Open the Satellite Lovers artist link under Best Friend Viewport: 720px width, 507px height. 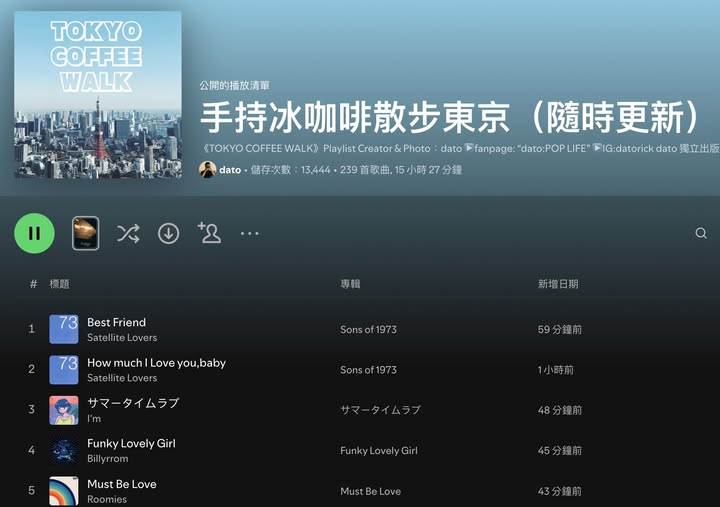click(x=122, y=338)
